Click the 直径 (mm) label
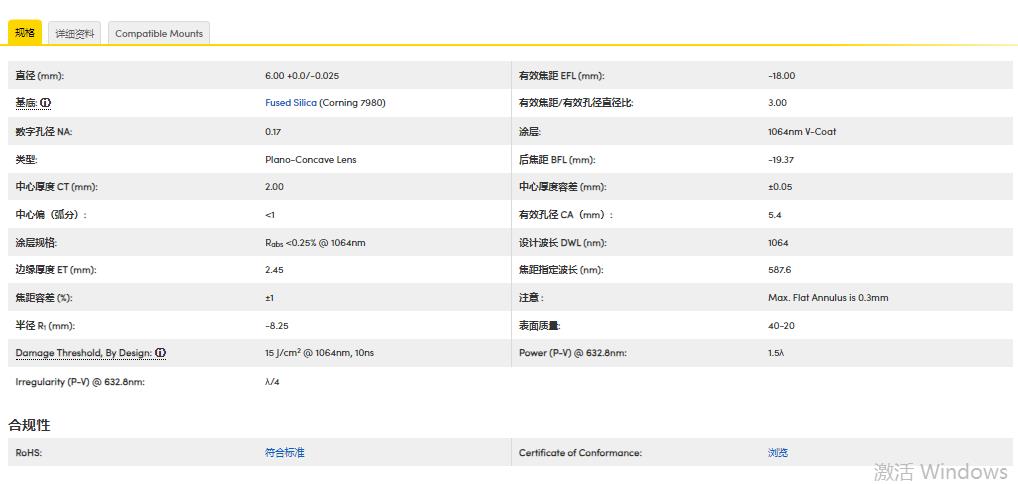This screenshot has width=1018, height=484. coord(40,75)
